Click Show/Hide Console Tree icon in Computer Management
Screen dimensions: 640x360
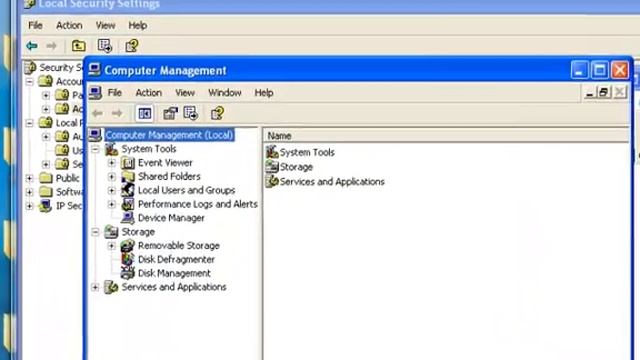pyautogui.click(x=144, y=113)
